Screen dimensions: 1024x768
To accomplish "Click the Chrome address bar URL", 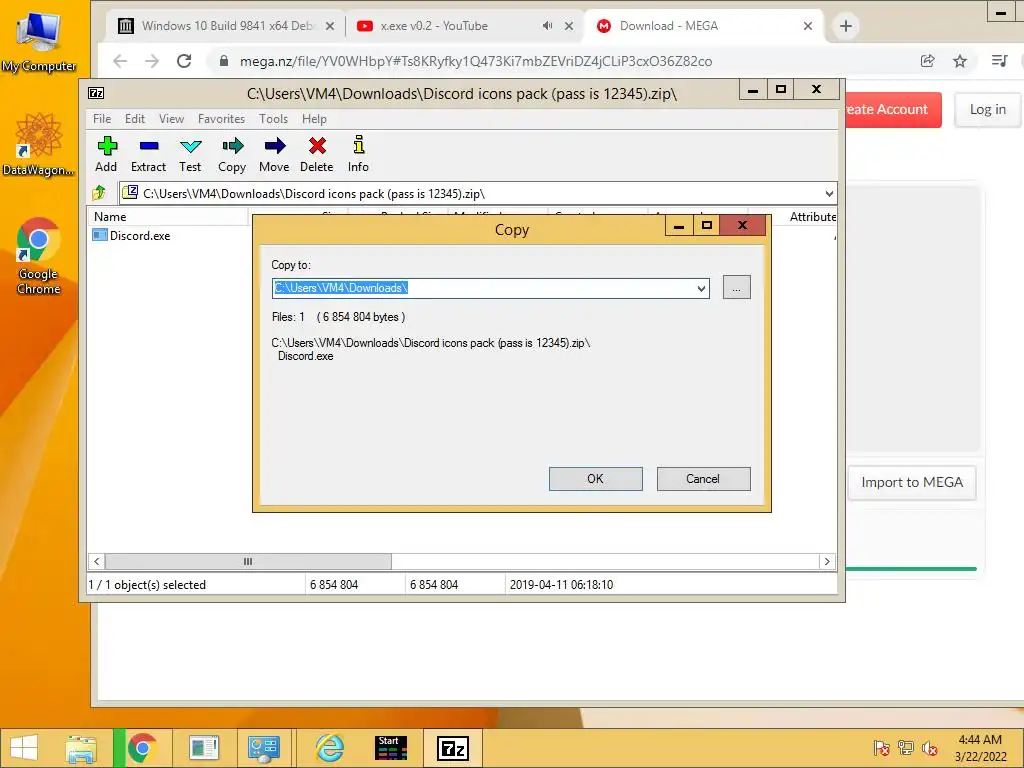I will (476, 61).
